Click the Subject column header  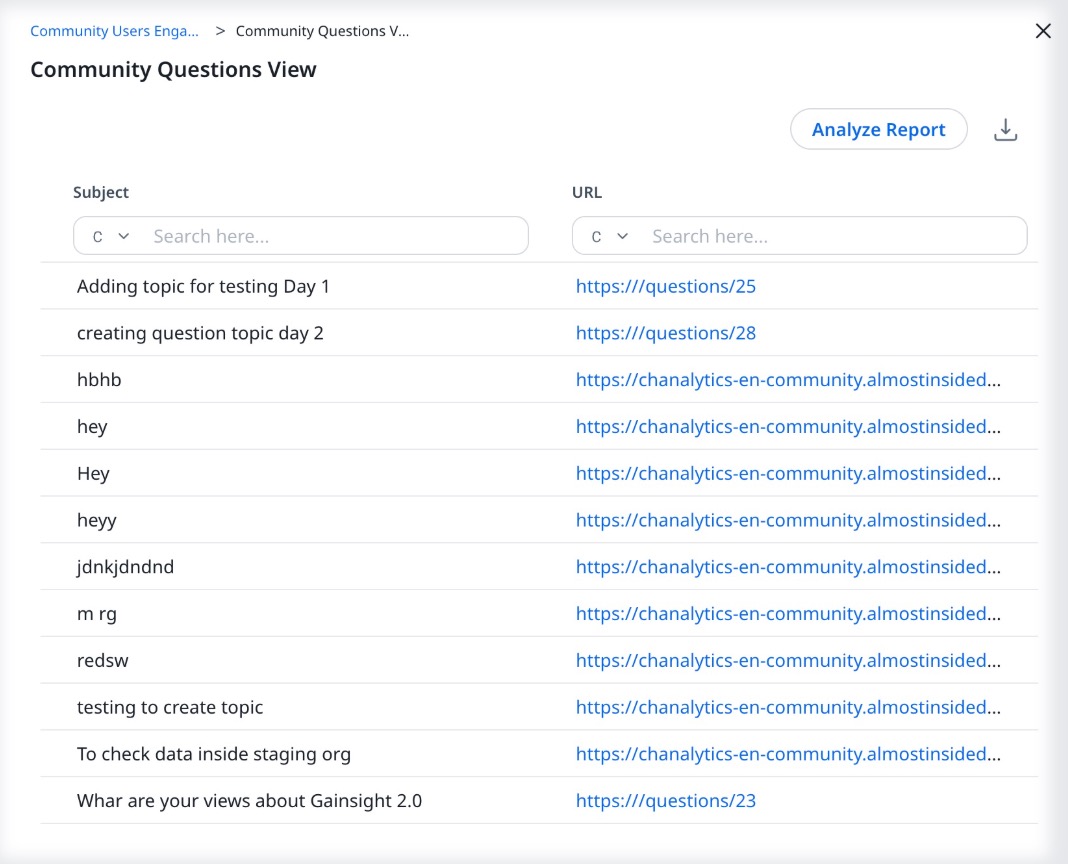(101, 192)
